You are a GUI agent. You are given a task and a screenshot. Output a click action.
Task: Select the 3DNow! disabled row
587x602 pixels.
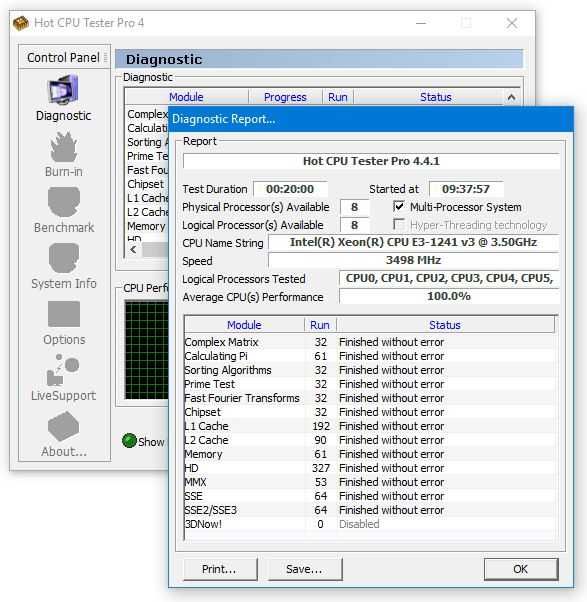click(x=370, y=524)
